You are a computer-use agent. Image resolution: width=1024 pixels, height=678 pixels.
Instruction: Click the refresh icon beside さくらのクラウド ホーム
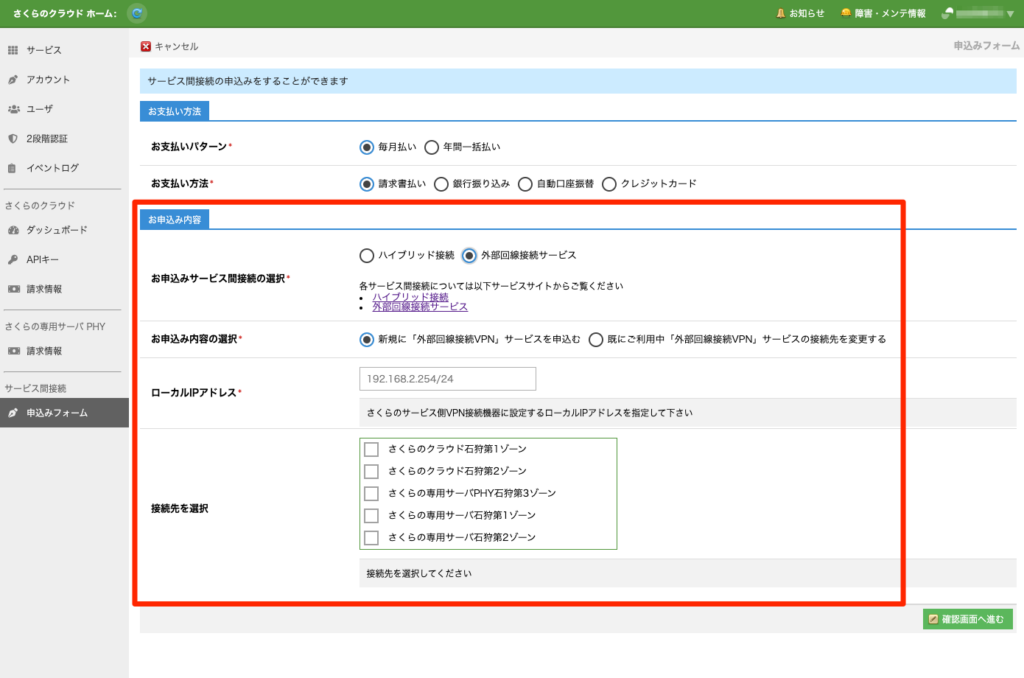tap(136, 13)
